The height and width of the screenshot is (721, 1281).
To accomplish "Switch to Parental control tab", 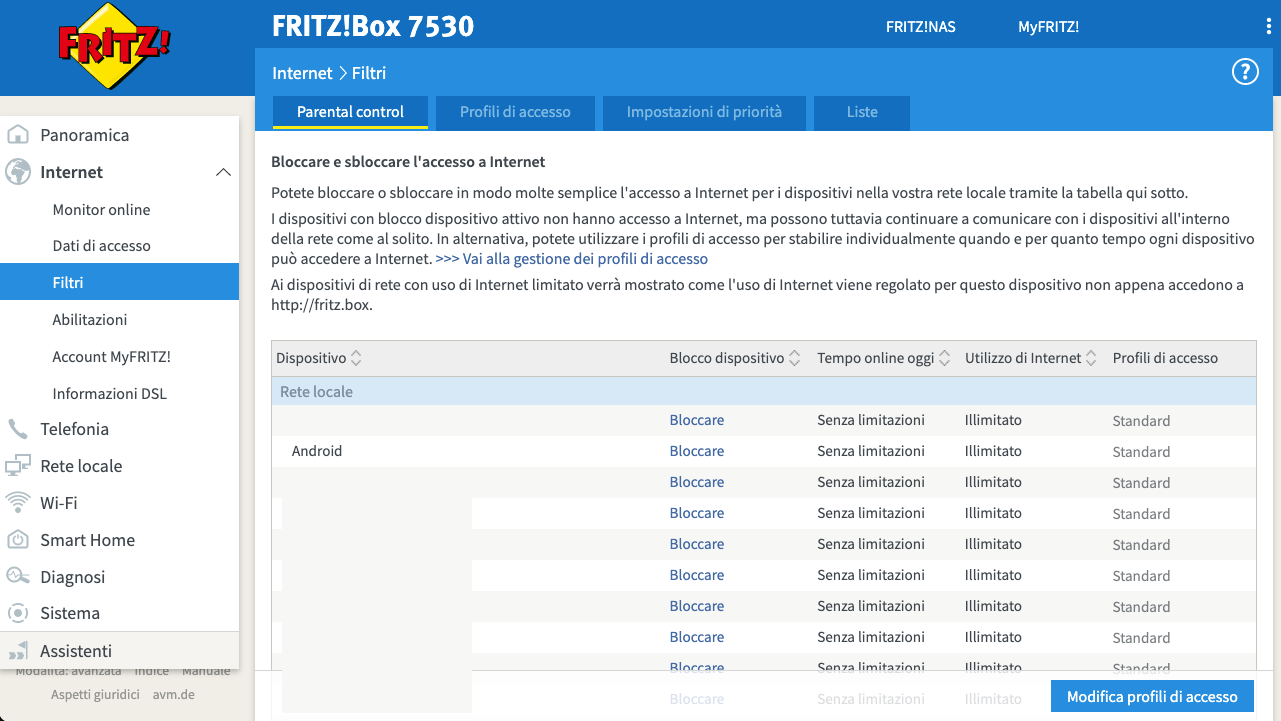I will tap(350, 112).
